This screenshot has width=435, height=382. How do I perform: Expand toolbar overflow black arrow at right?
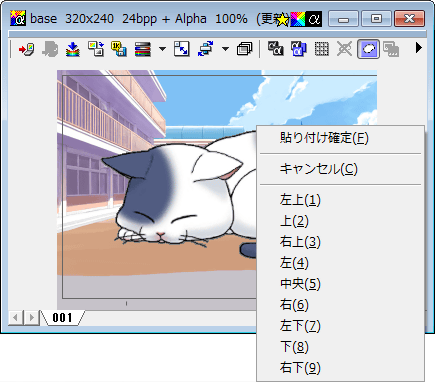pos(419,48)
